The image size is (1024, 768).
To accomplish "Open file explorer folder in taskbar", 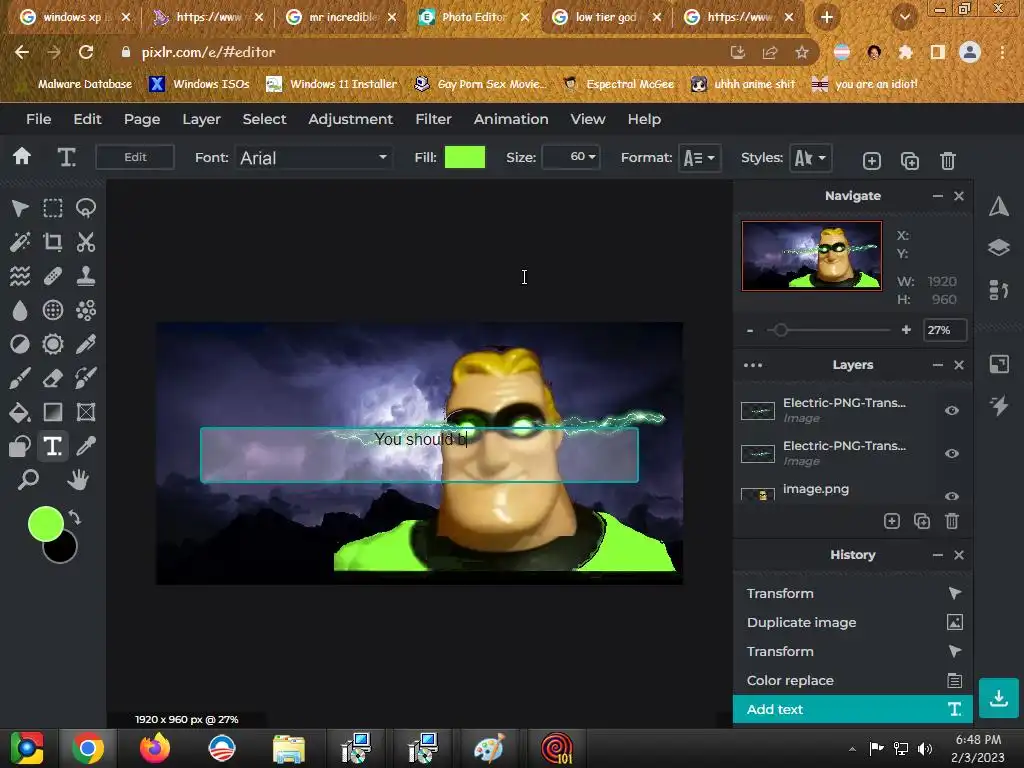I will pyautogui.click(x=288, y=748).
